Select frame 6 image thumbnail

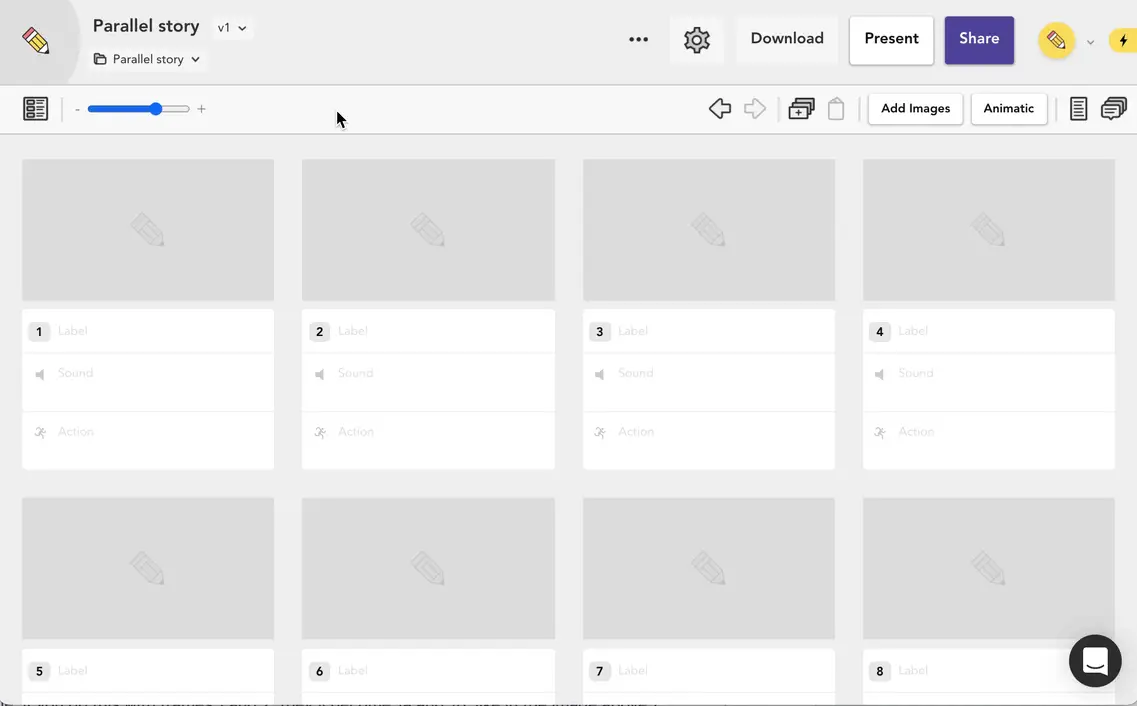click(x=428, y=568)
